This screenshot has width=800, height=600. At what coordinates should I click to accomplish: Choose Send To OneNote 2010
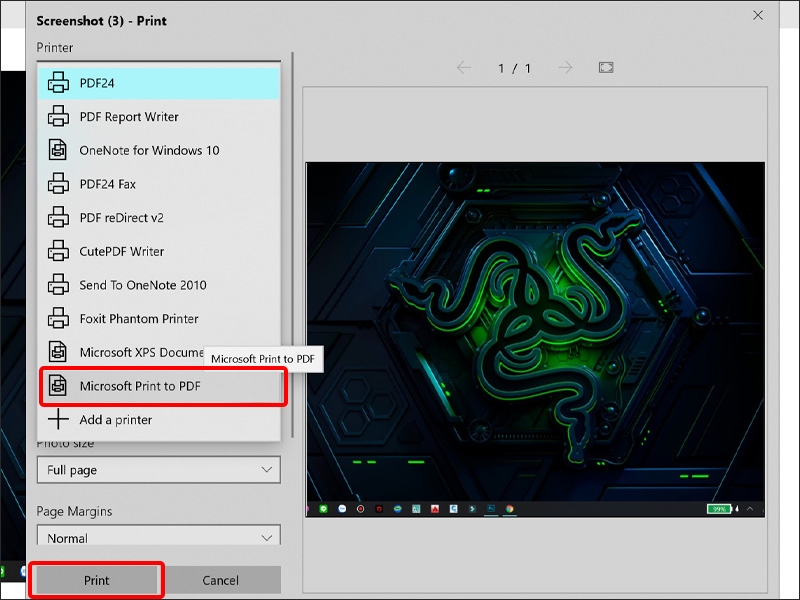[159, 285]
